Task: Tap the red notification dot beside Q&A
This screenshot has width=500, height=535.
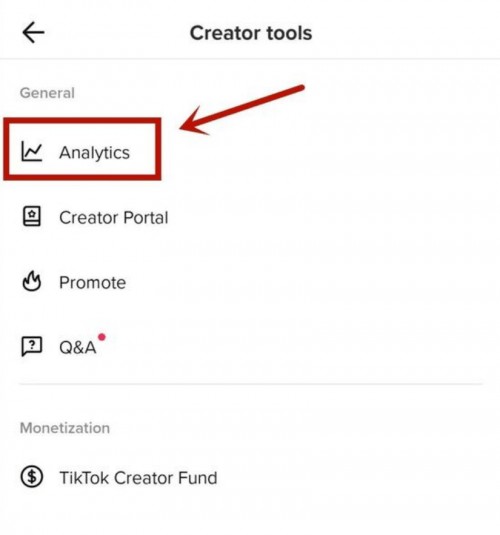Action: pos(102,337)
